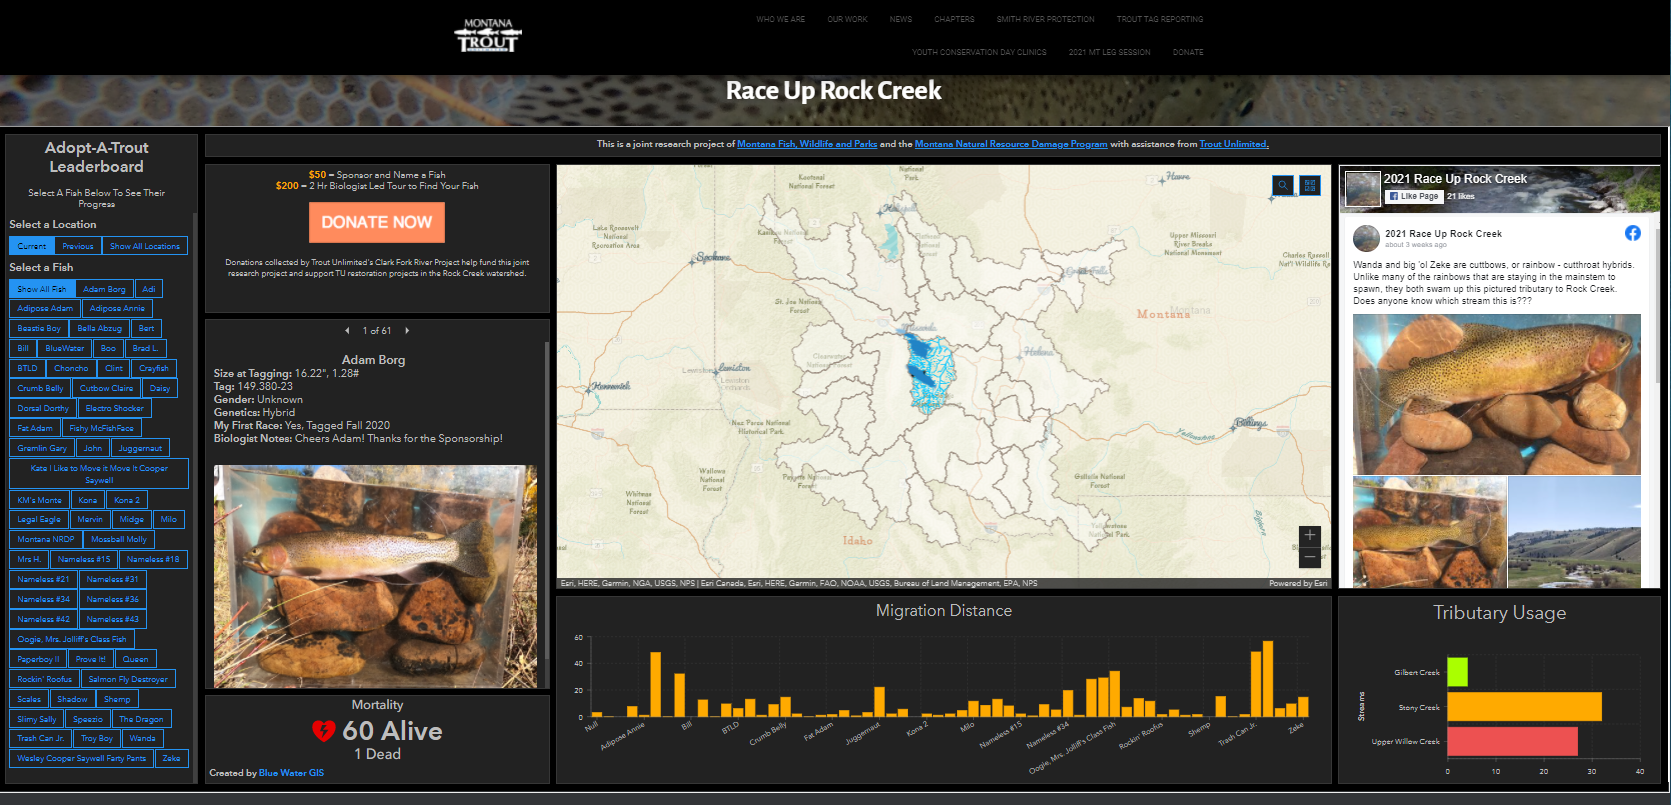Viewport: 1671px width, 805px height.
Task: Click the '1 of 61' record counter
Action: click(377, 330)
